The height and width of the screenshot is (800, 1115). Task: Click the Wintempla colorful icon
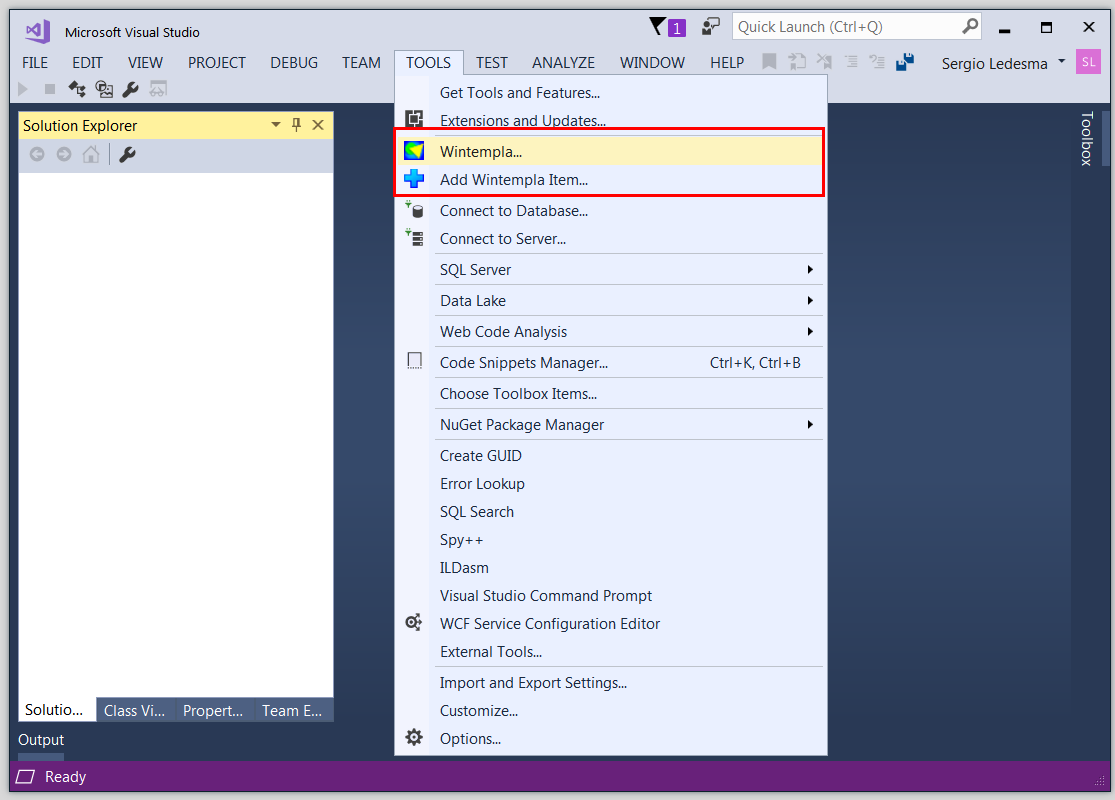pos(414,151)
